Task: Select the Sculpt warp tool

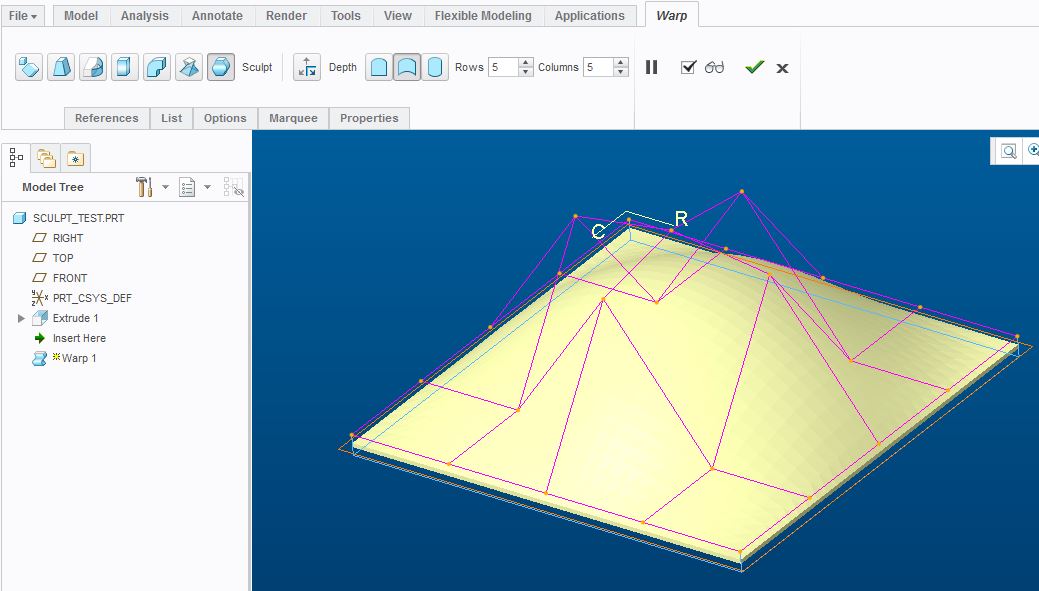Action: tap(221, 67)
